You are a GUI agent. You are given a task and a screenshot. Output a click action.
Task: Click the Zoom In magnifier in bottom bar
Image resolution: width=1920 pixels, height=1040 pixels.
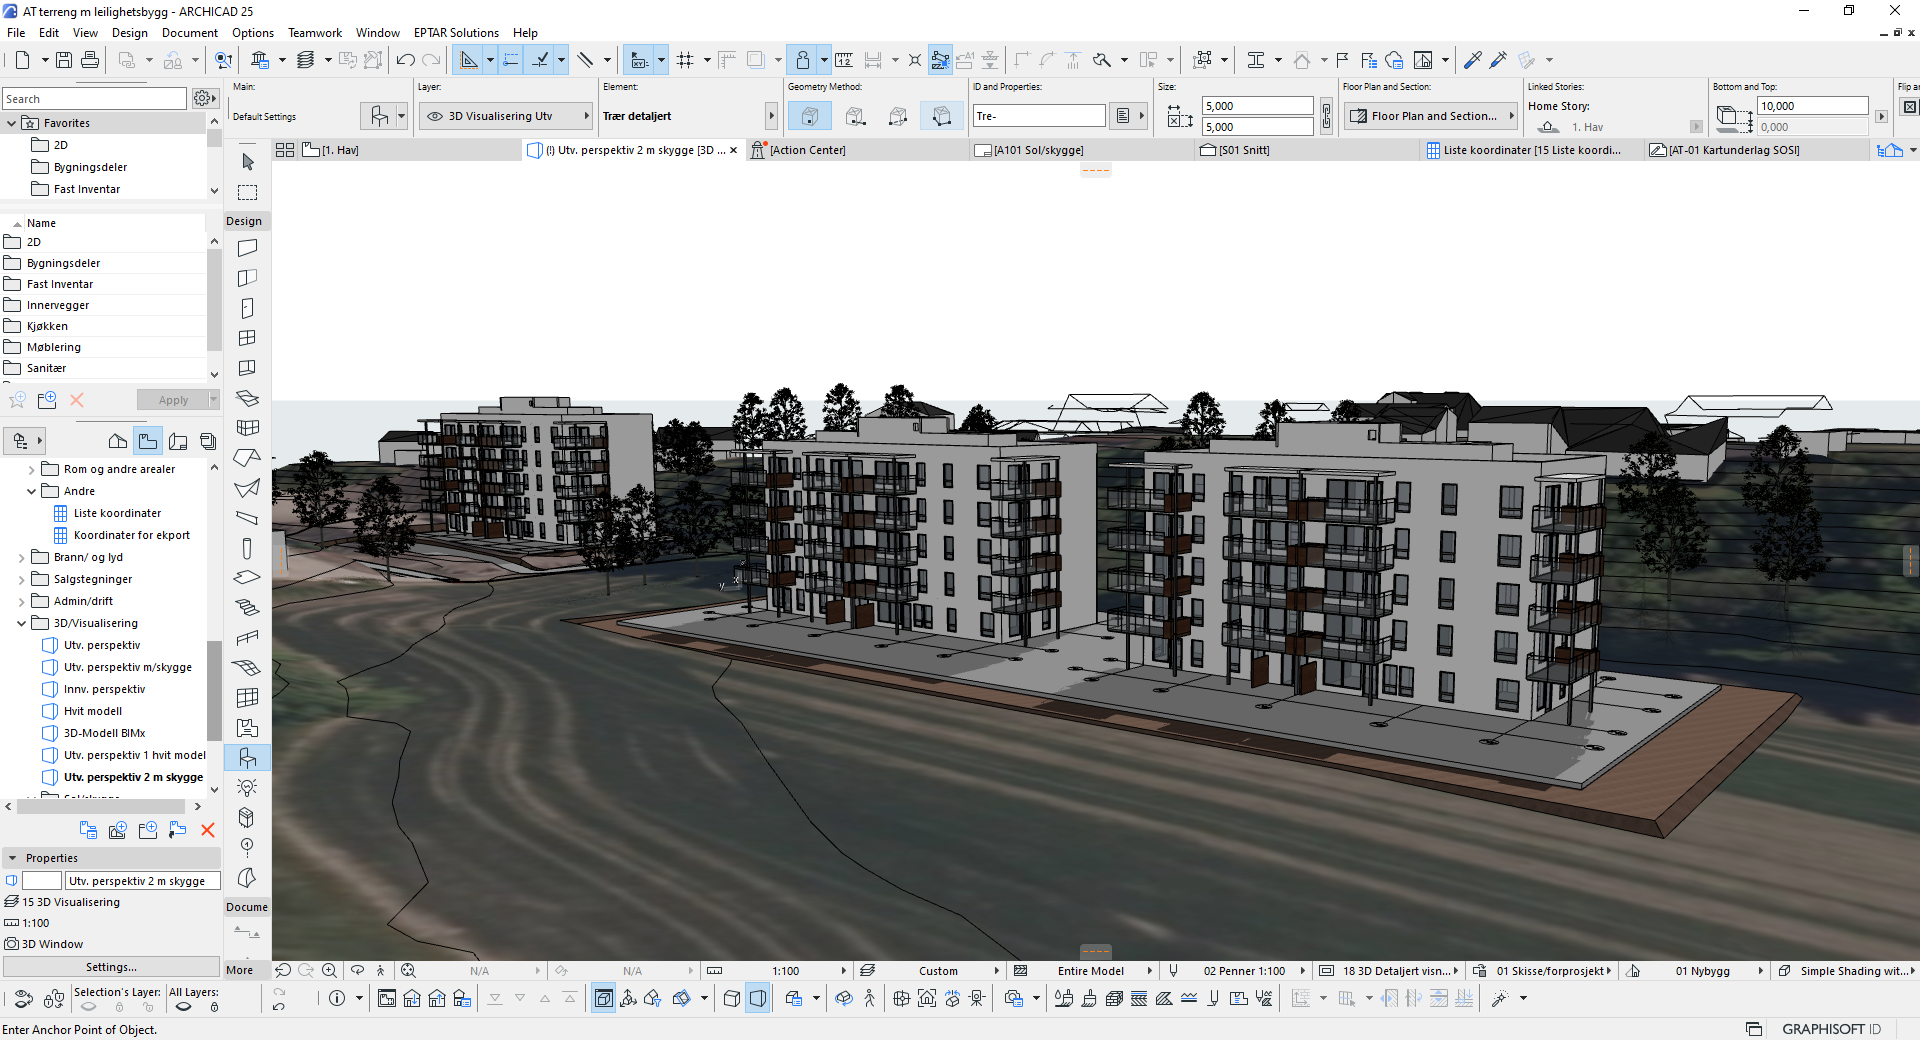[x=329, y=970]
